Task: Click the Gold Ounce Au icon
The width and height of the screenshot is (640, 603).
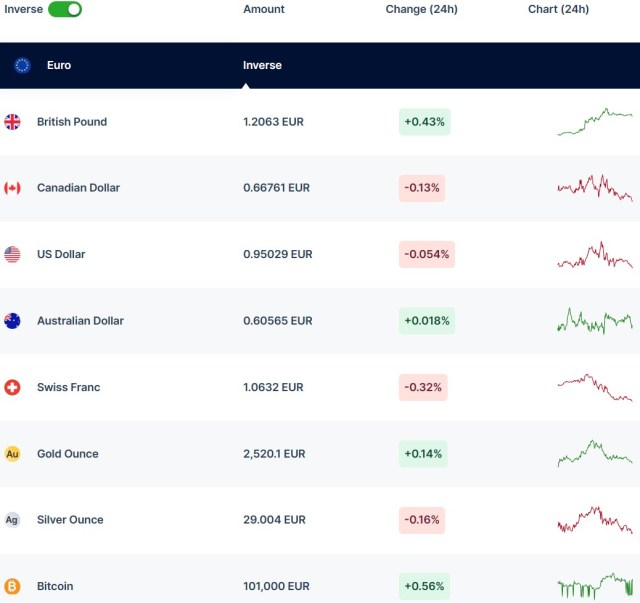Action: [x=12, y=454]
